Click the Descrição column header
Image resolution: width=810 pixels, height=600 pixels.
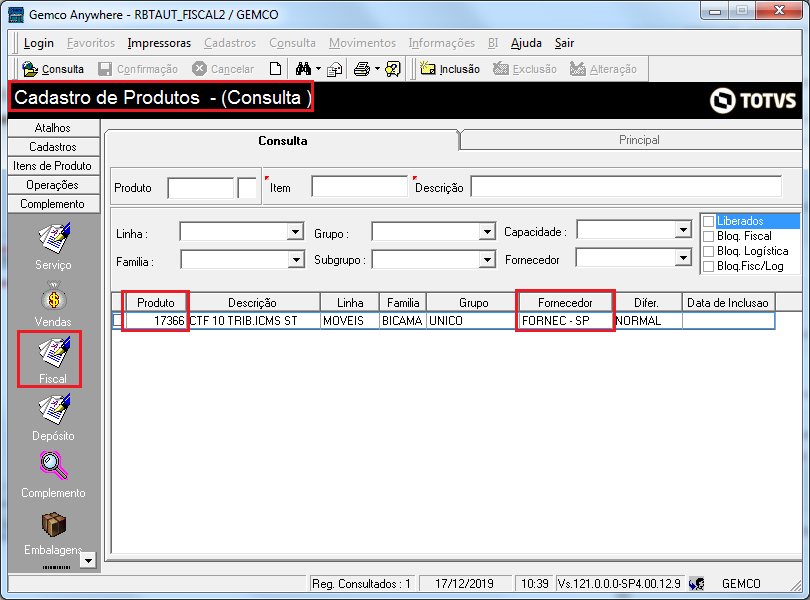[253, 302]
